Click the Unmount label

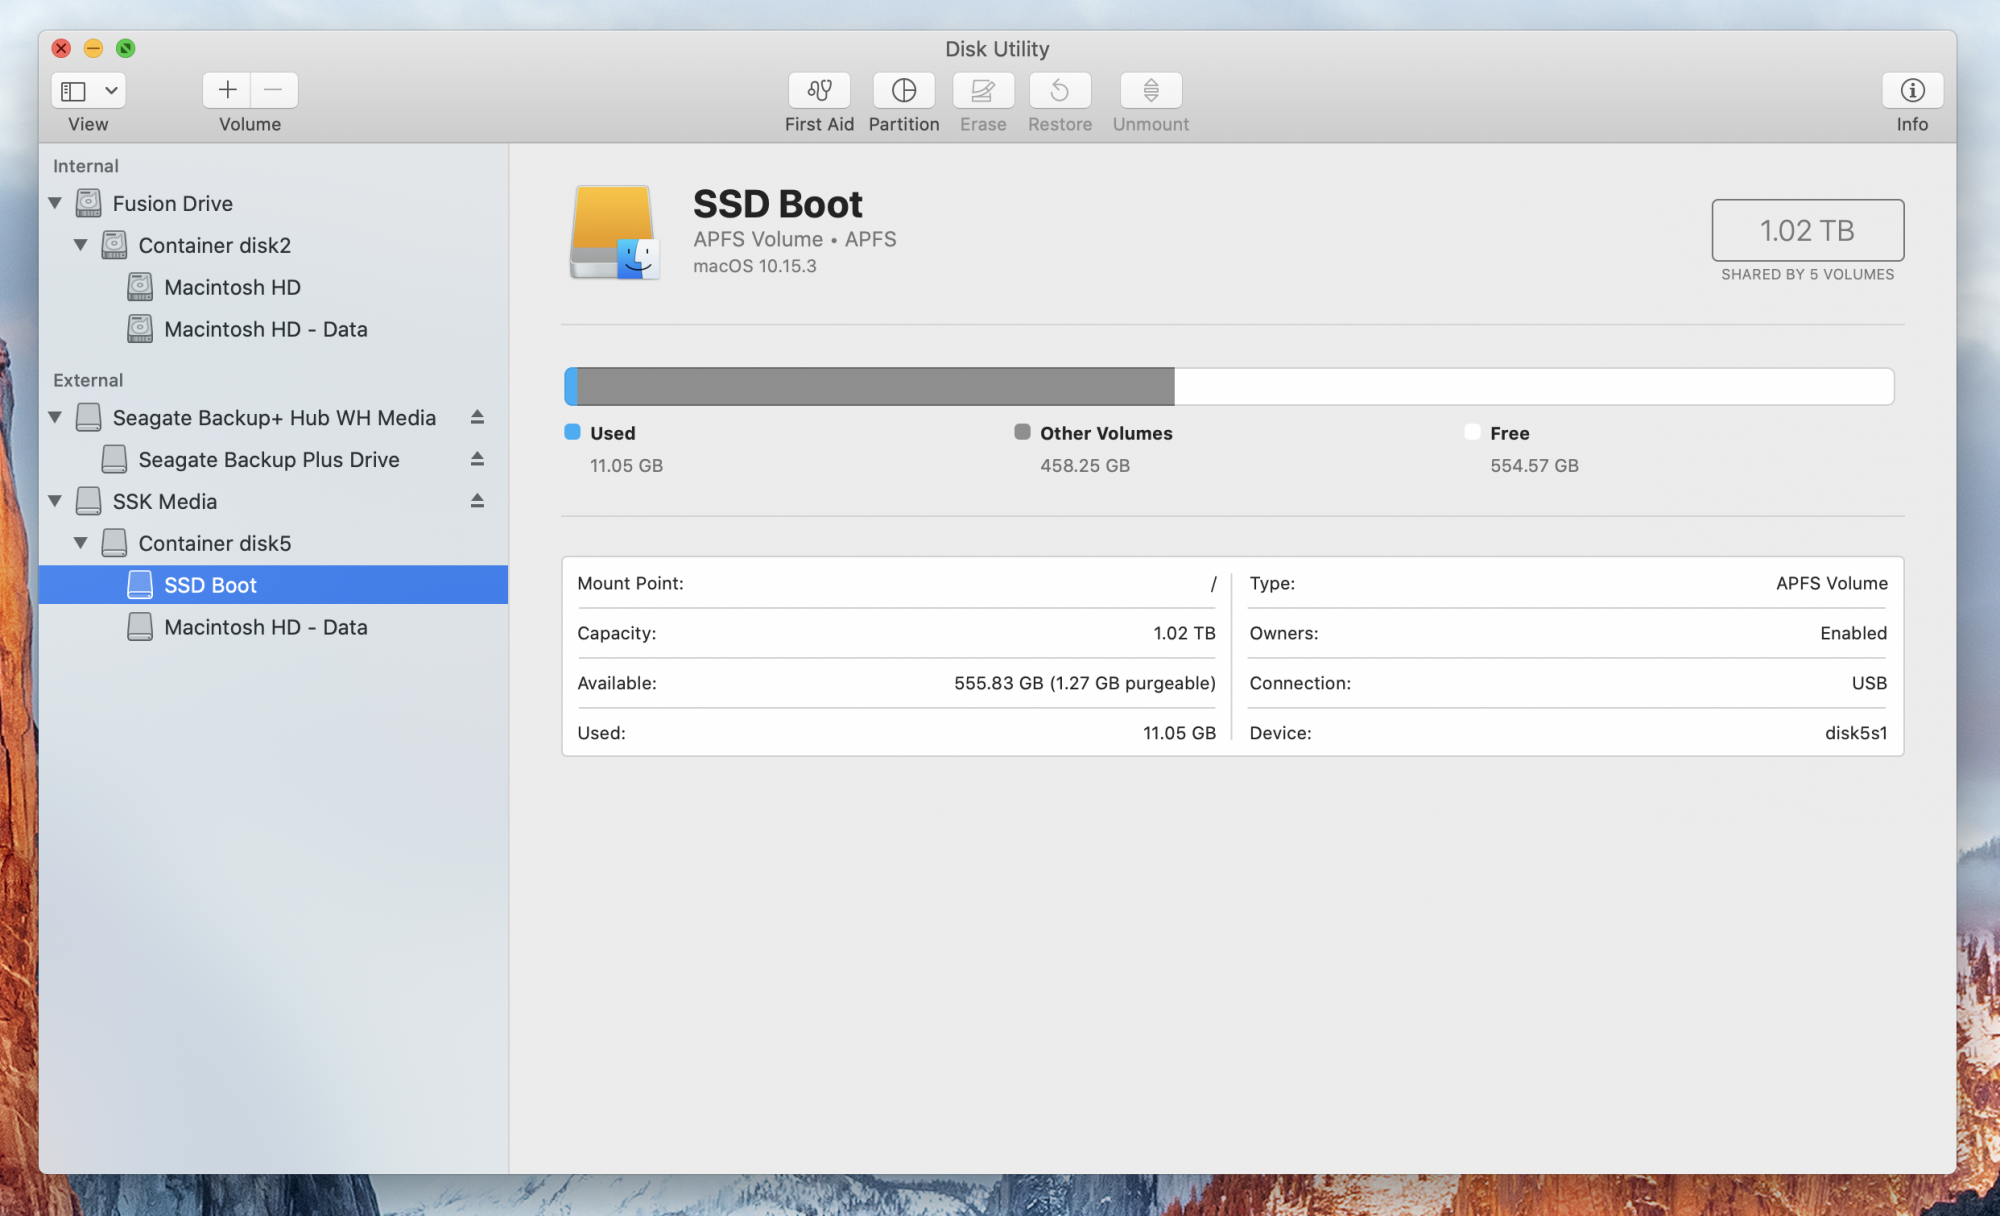pyautogui.click(x=1151, y=124)
